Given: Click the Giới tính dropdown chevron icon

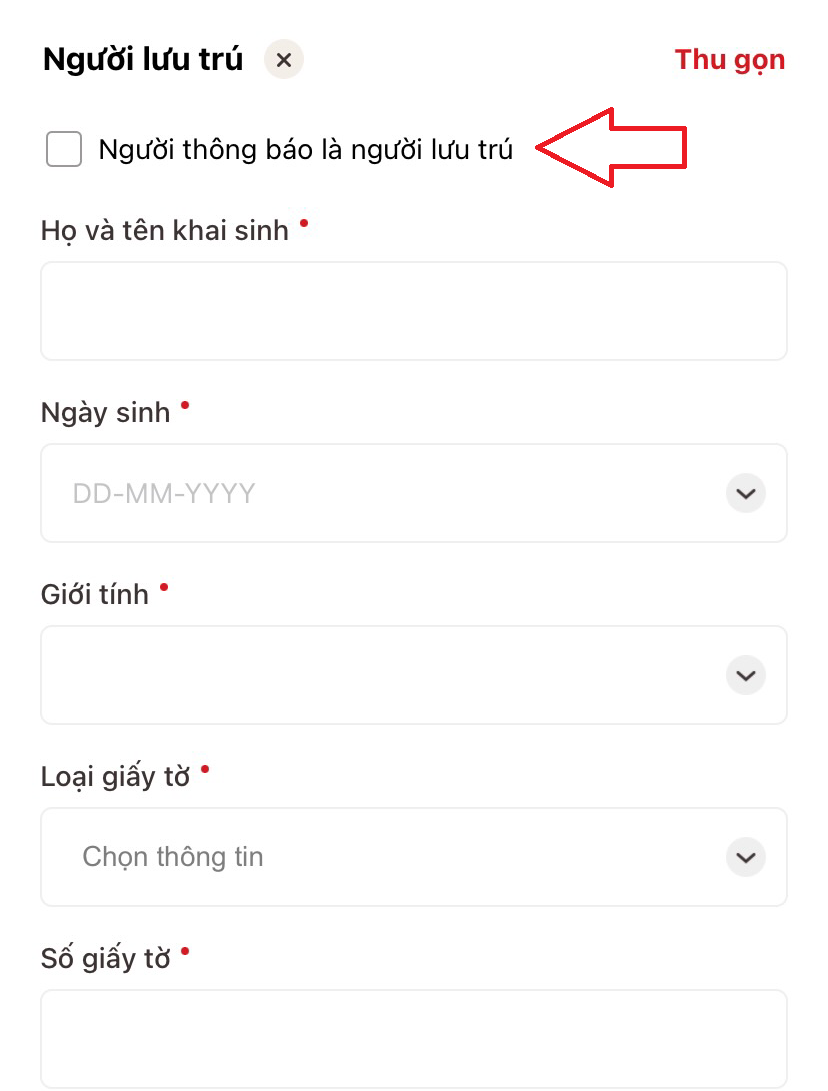Looking at the screenshot, I should [746, 675].
